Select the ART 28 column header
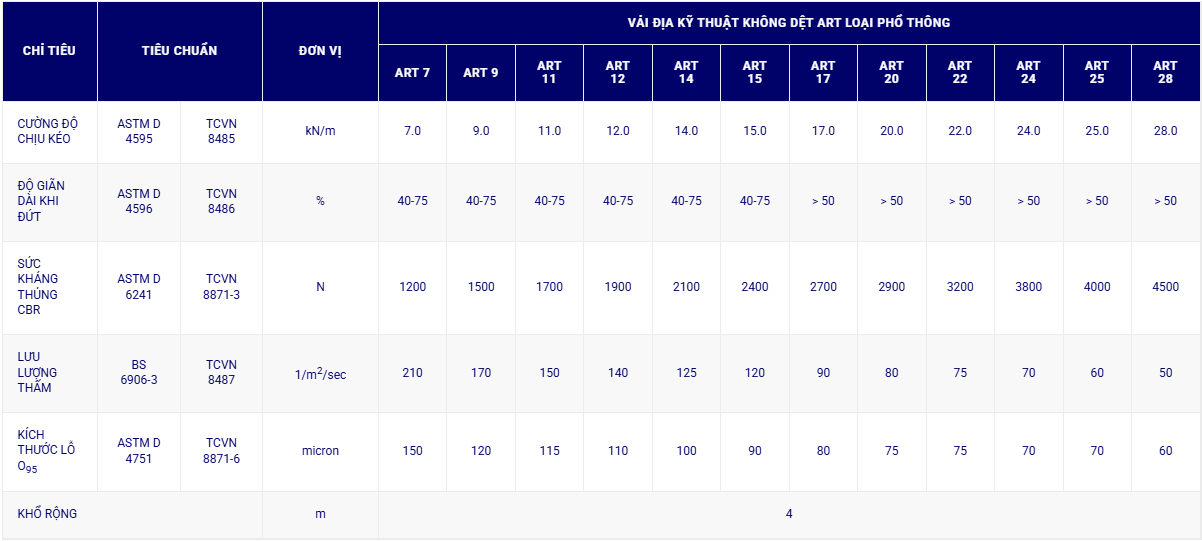This screenshot has height=541, width=1202. tap(1165, 72)
